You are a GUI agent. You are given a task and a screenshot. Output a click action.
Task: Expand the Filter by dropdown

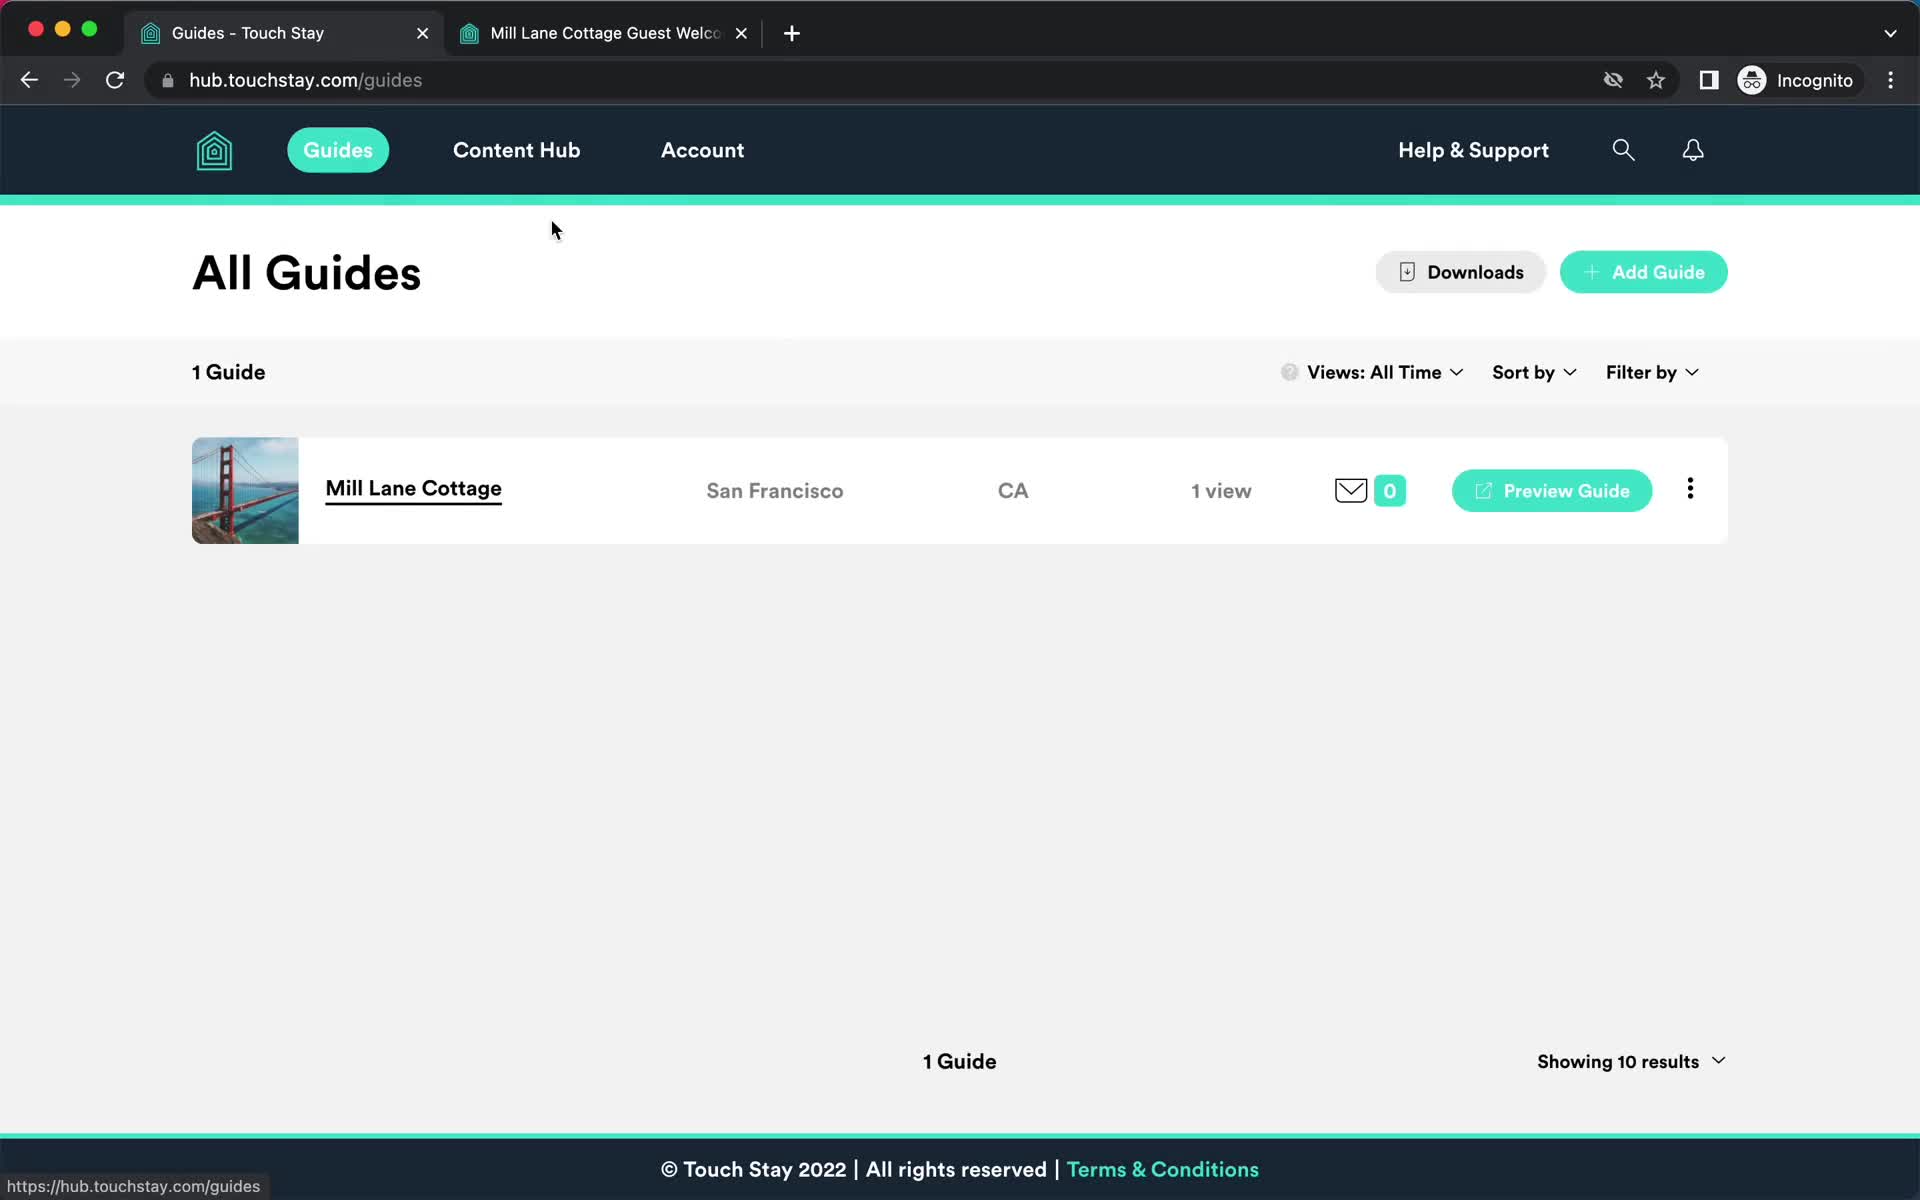(x=1650, y=372)
